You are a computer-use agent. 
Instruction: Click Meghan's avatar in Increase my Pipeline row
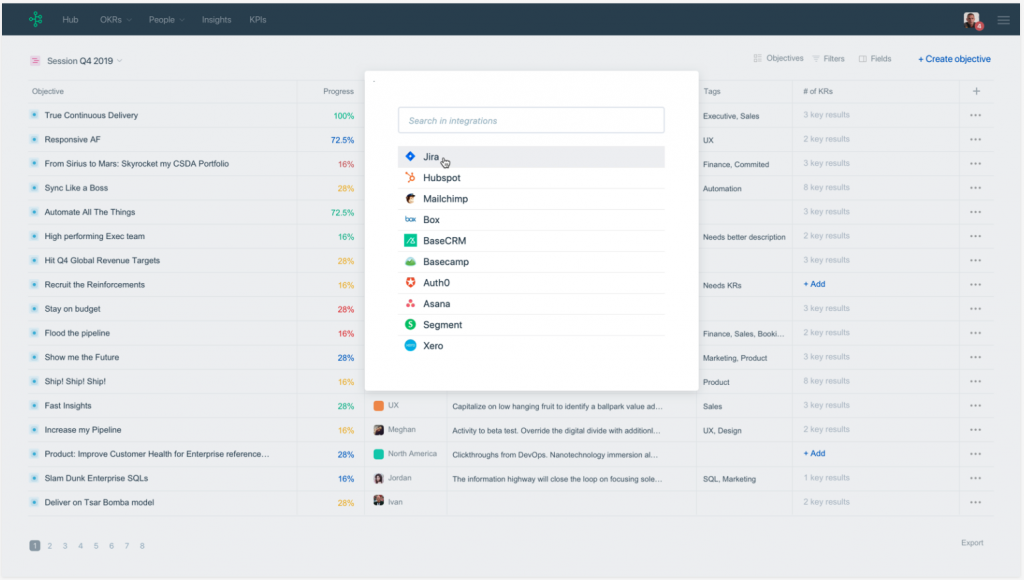(378, 430)
